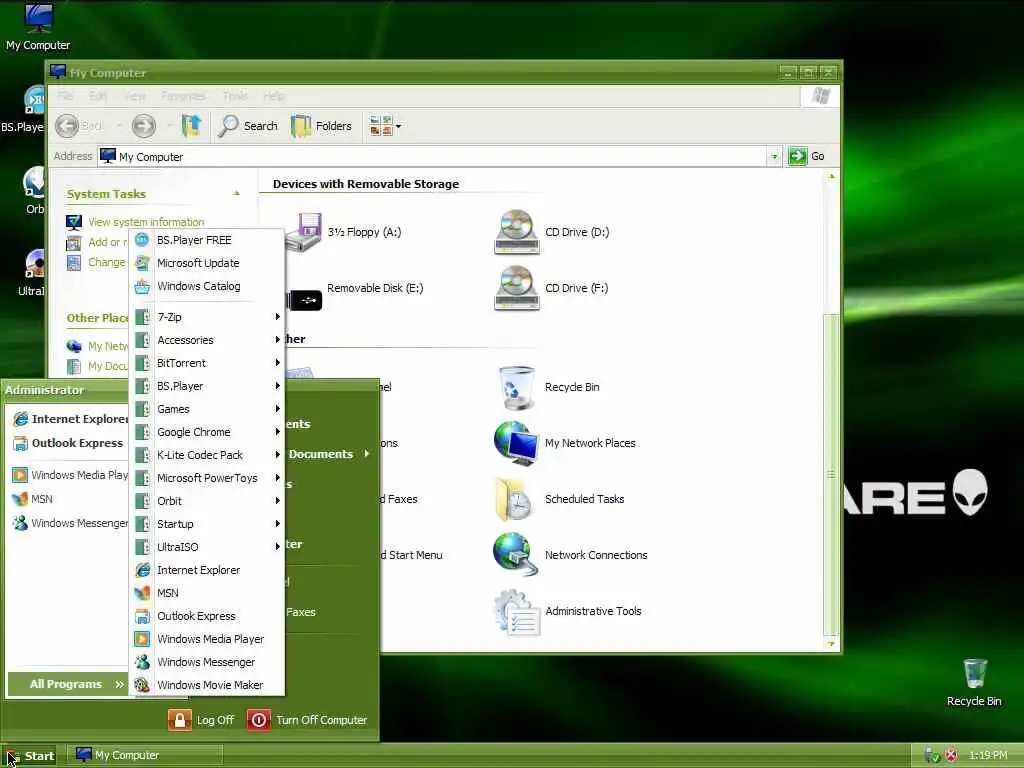Image resolution: width=1024 pixels, height=768 pixels.
Task: Select CD Drive (F:) icon
Action: point(552,288)
